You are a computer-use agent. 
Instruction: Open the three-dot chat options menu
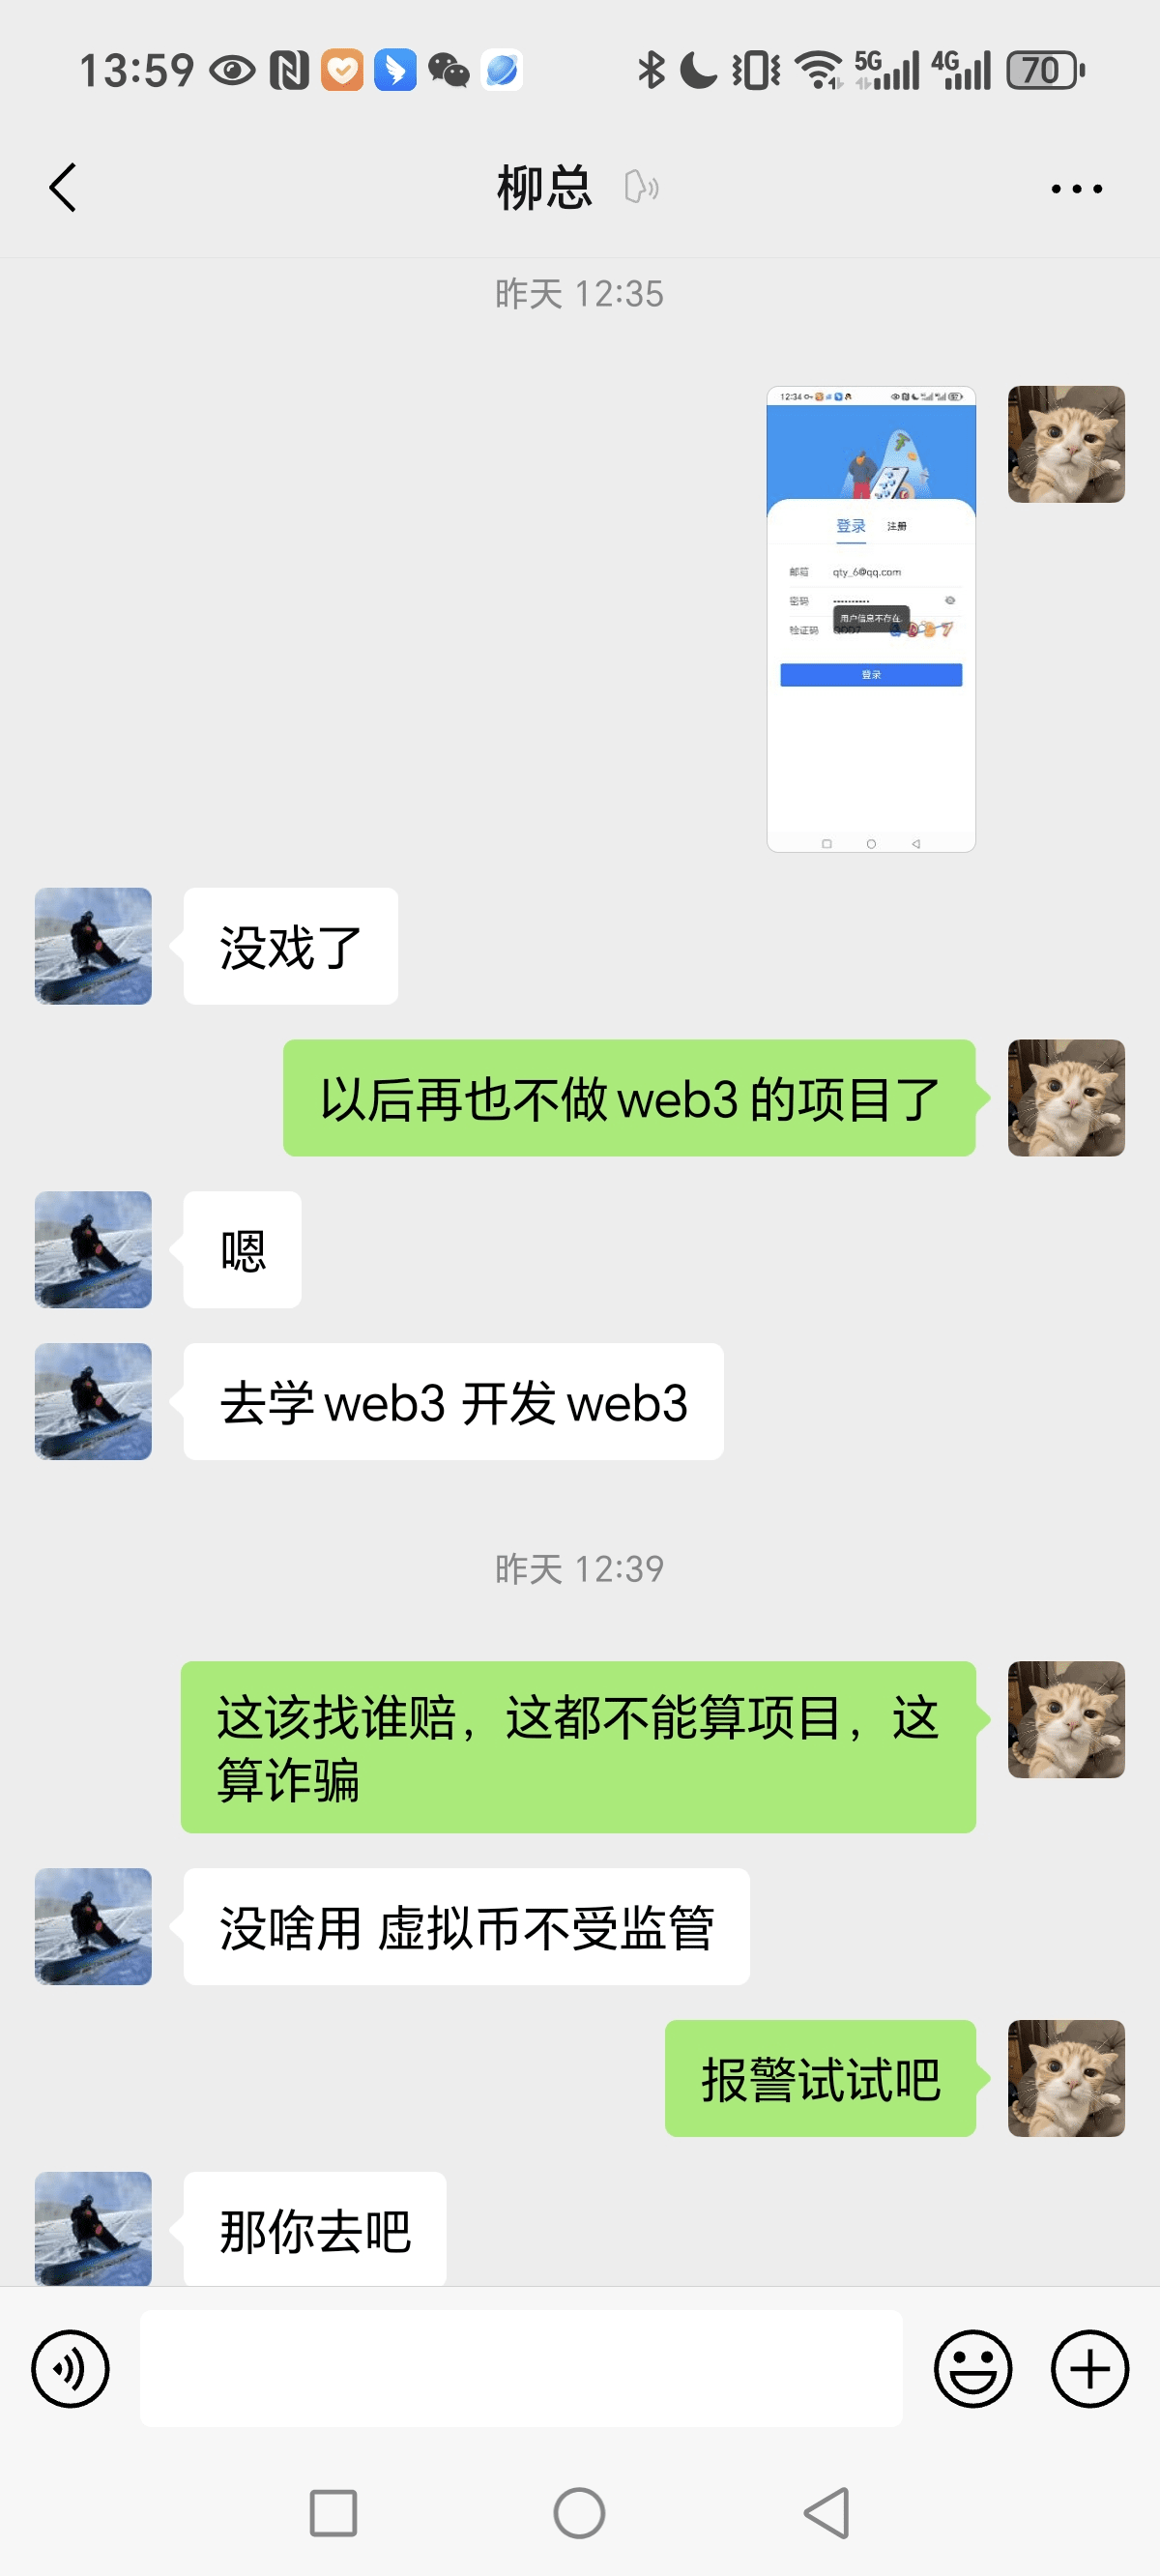click(1076, 188)
